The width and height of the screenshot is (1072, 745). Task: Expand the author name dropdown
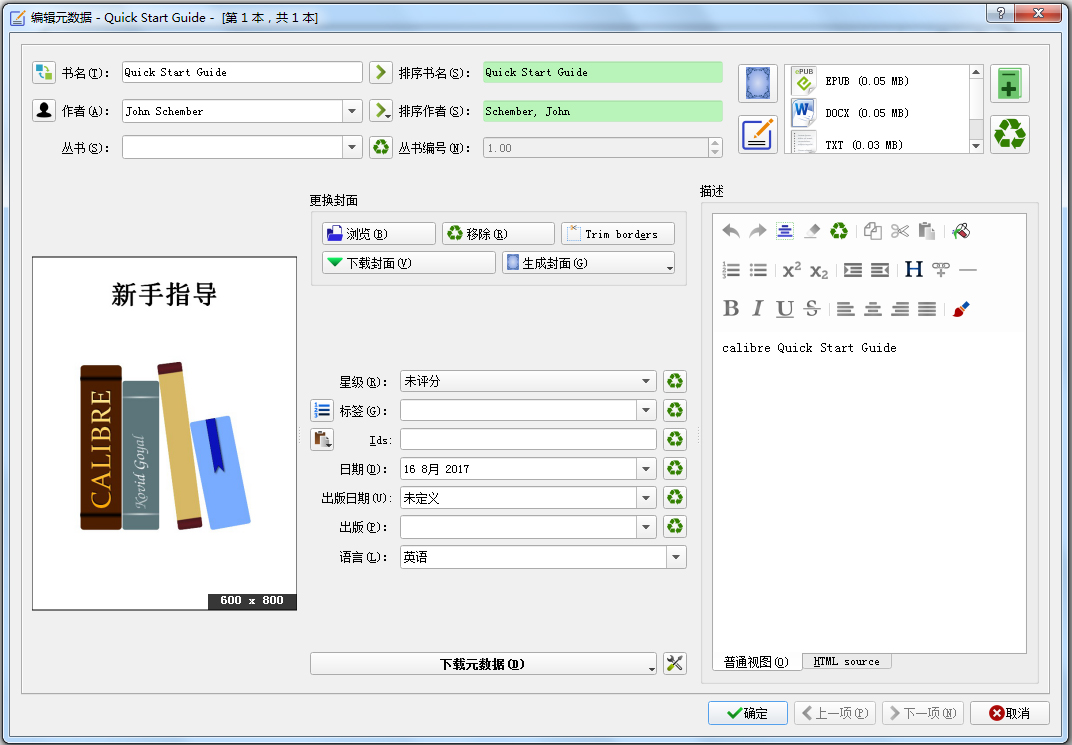click(x=351, y=112)
